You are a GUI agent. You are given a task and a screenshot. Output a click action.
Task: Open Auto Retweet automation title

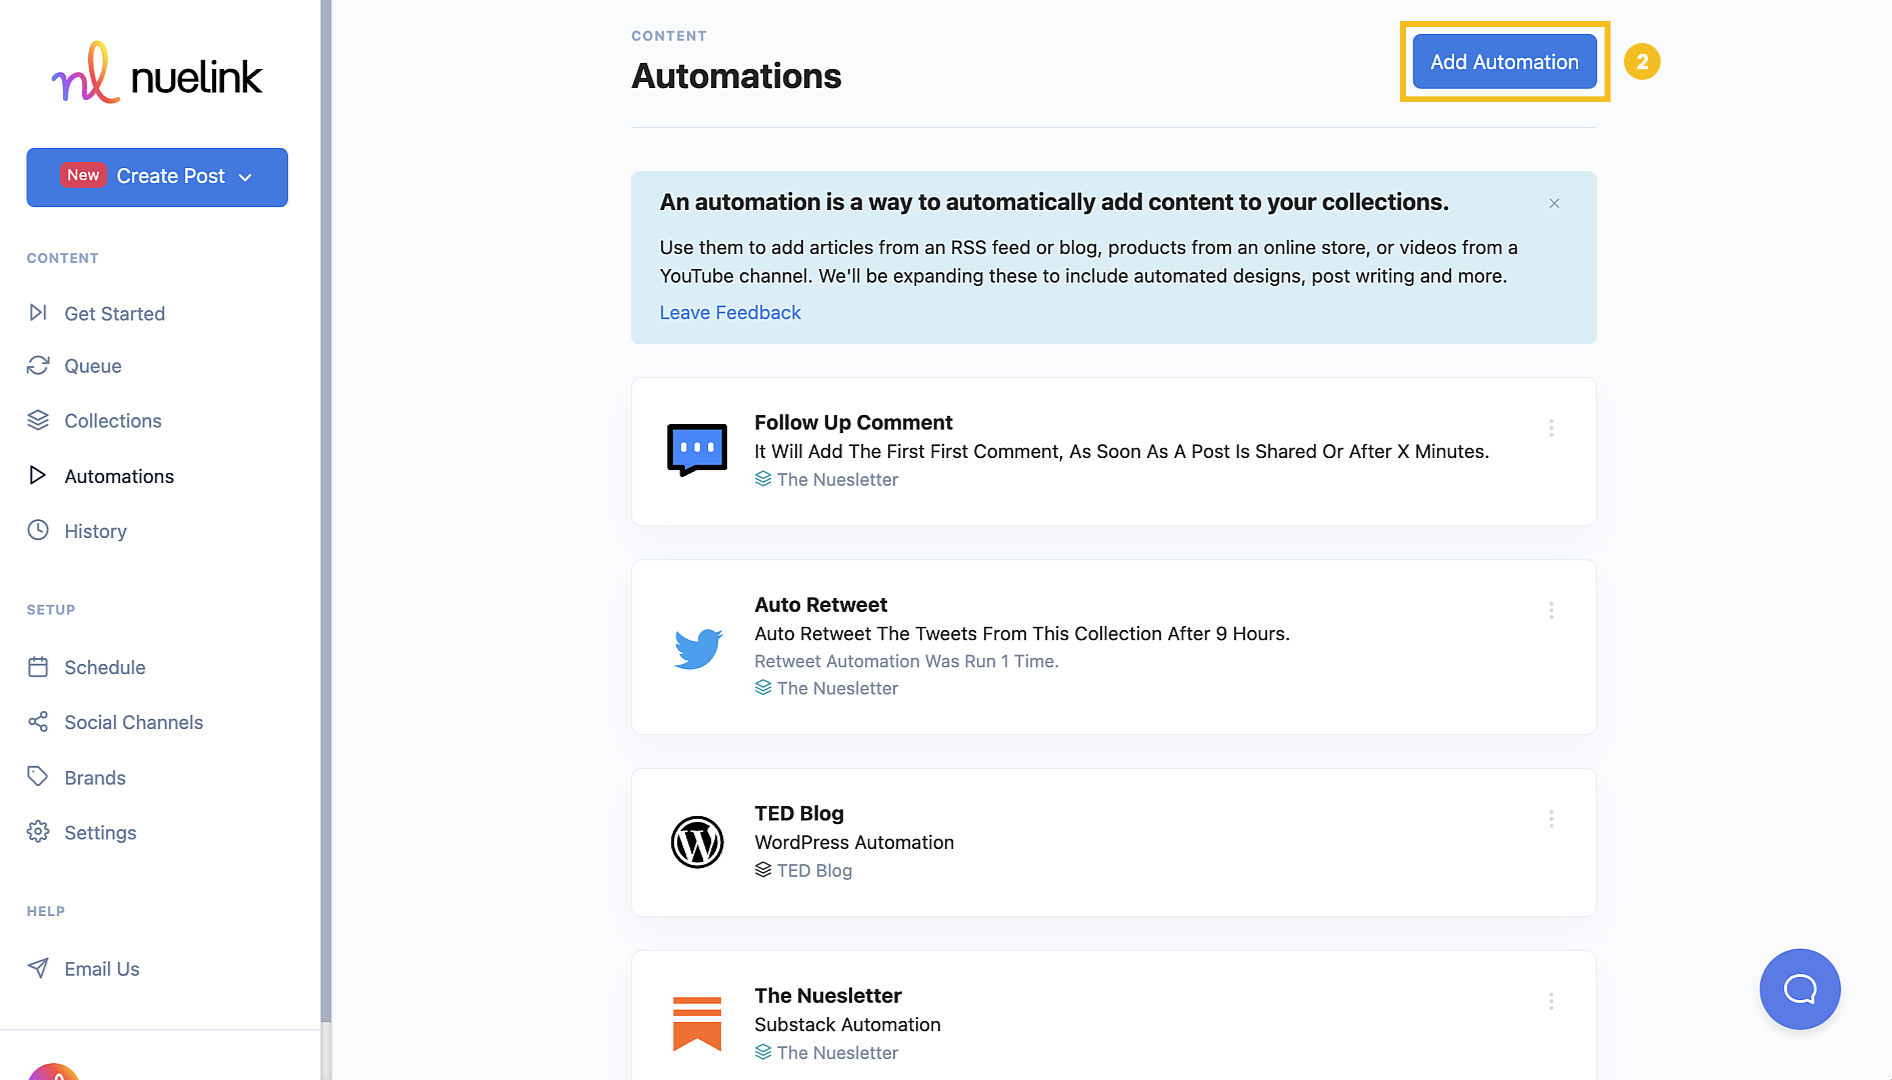coord(821,604)
